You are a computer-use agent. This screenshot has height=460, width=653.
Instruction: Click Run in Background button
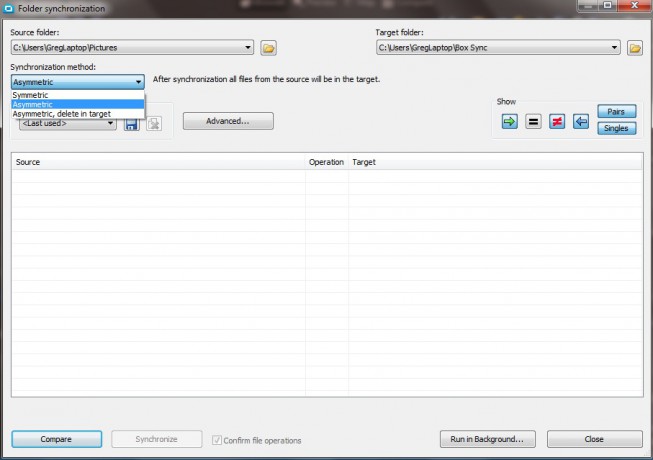(488, 439)
